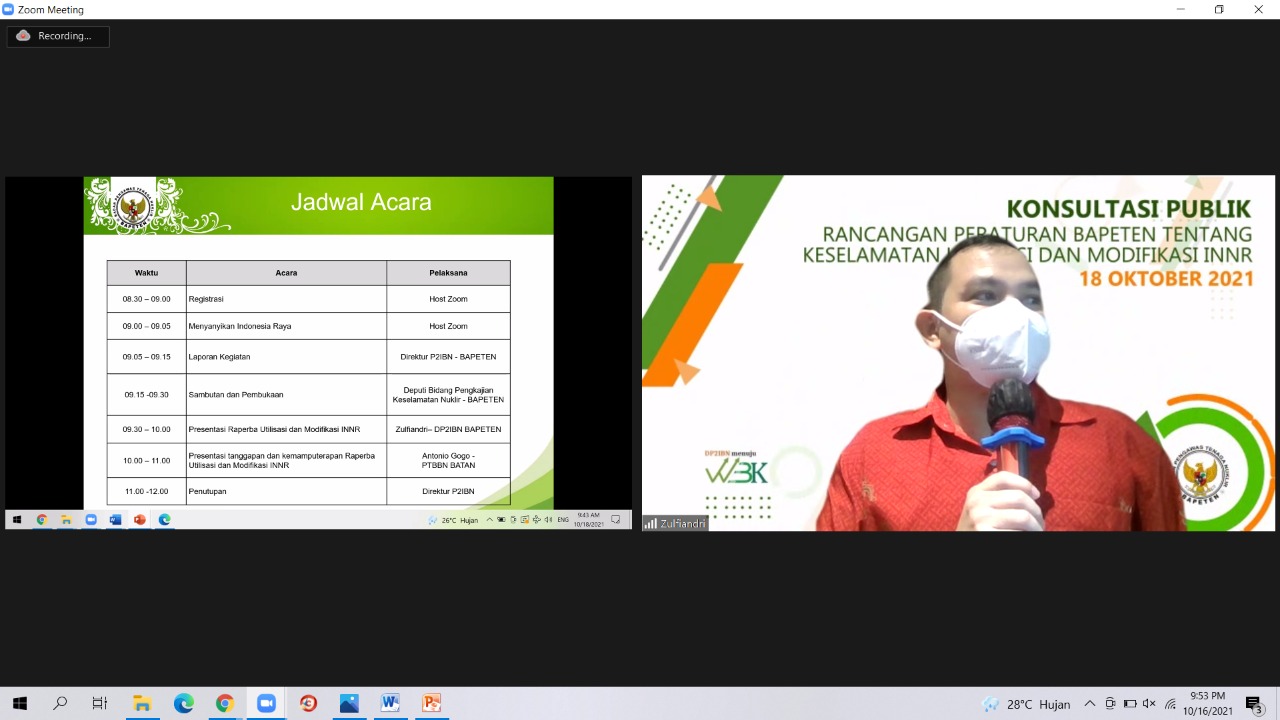Click the battery icon in the system tray

click(1130, 704)
